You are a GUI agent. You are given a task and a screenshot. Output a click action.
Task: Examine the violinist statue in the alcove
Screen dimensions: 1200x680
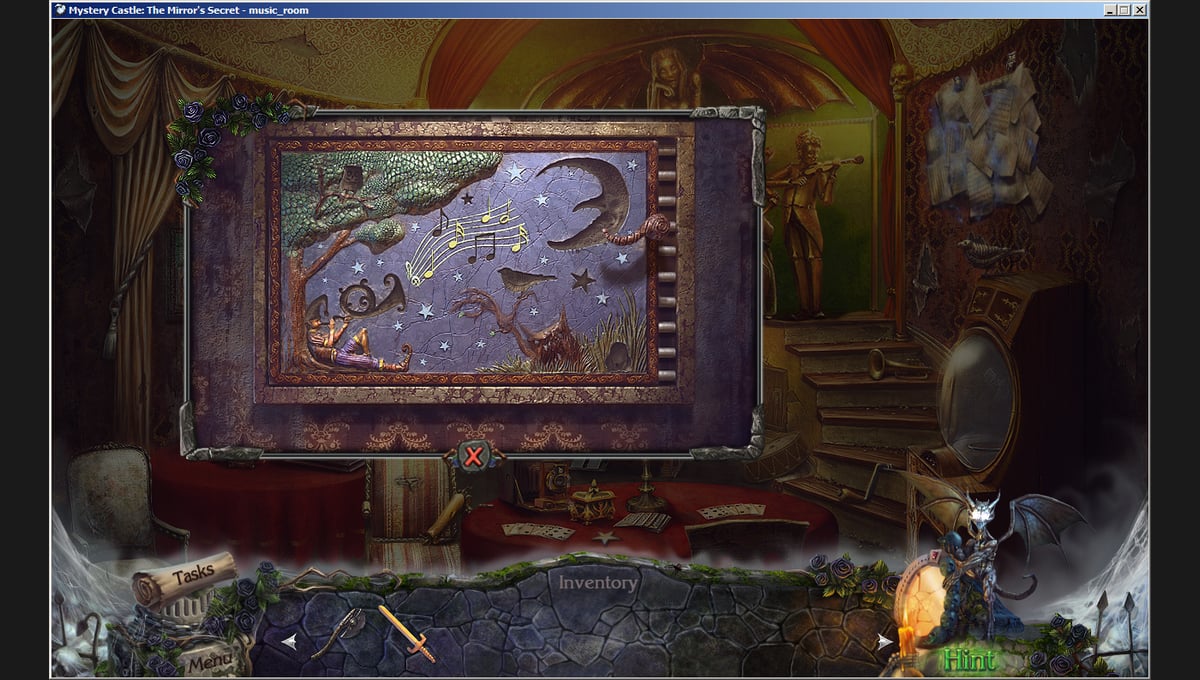[810, 222]
